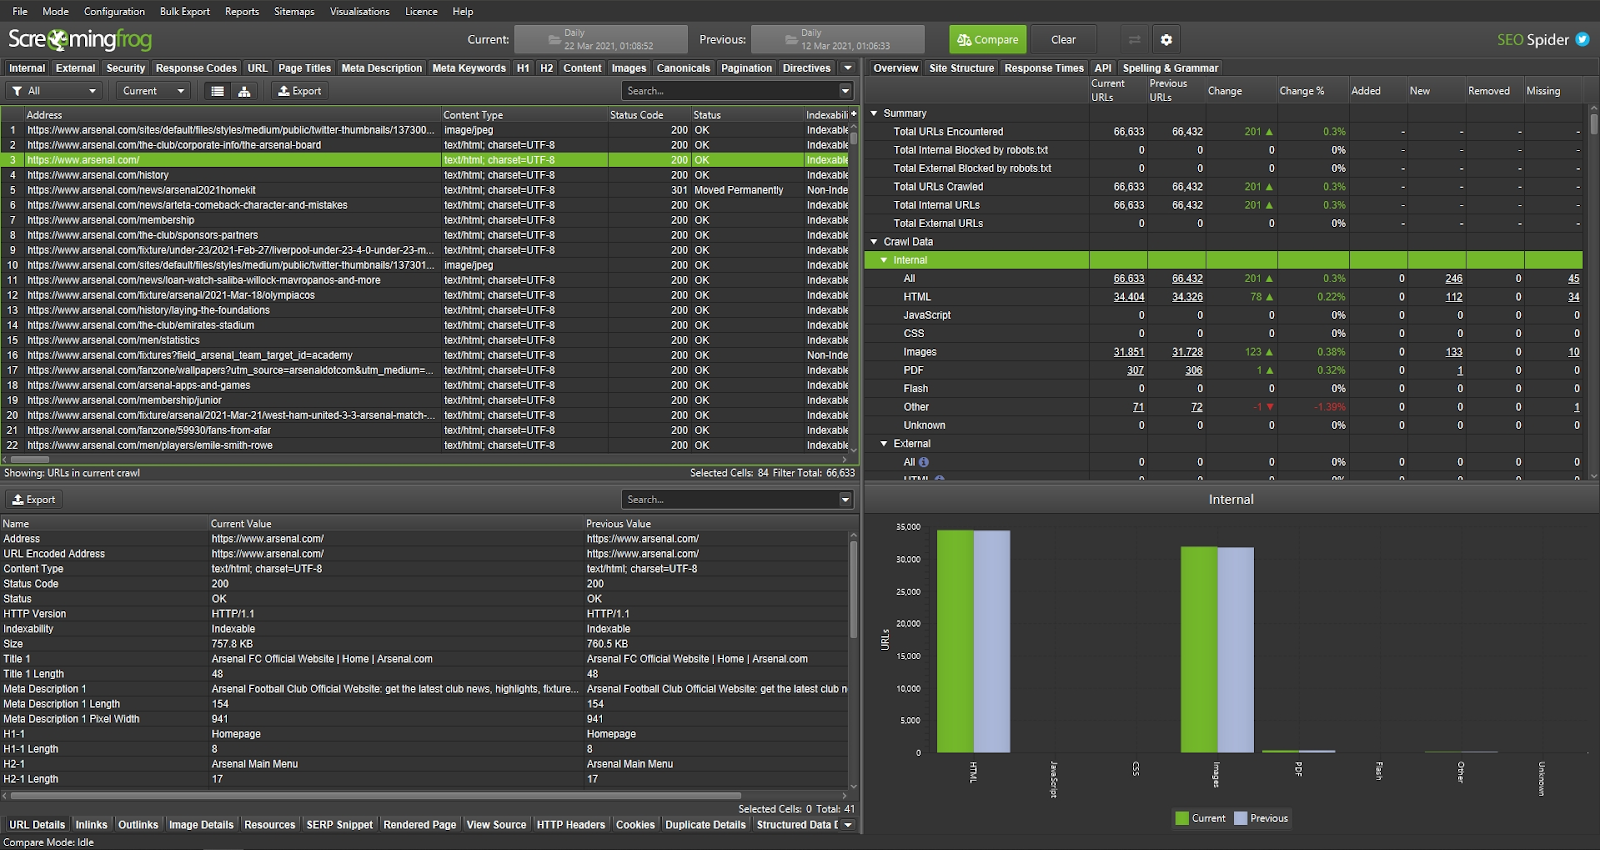
Task: Click info icon beside External All
Action: (x=924, y=462)
